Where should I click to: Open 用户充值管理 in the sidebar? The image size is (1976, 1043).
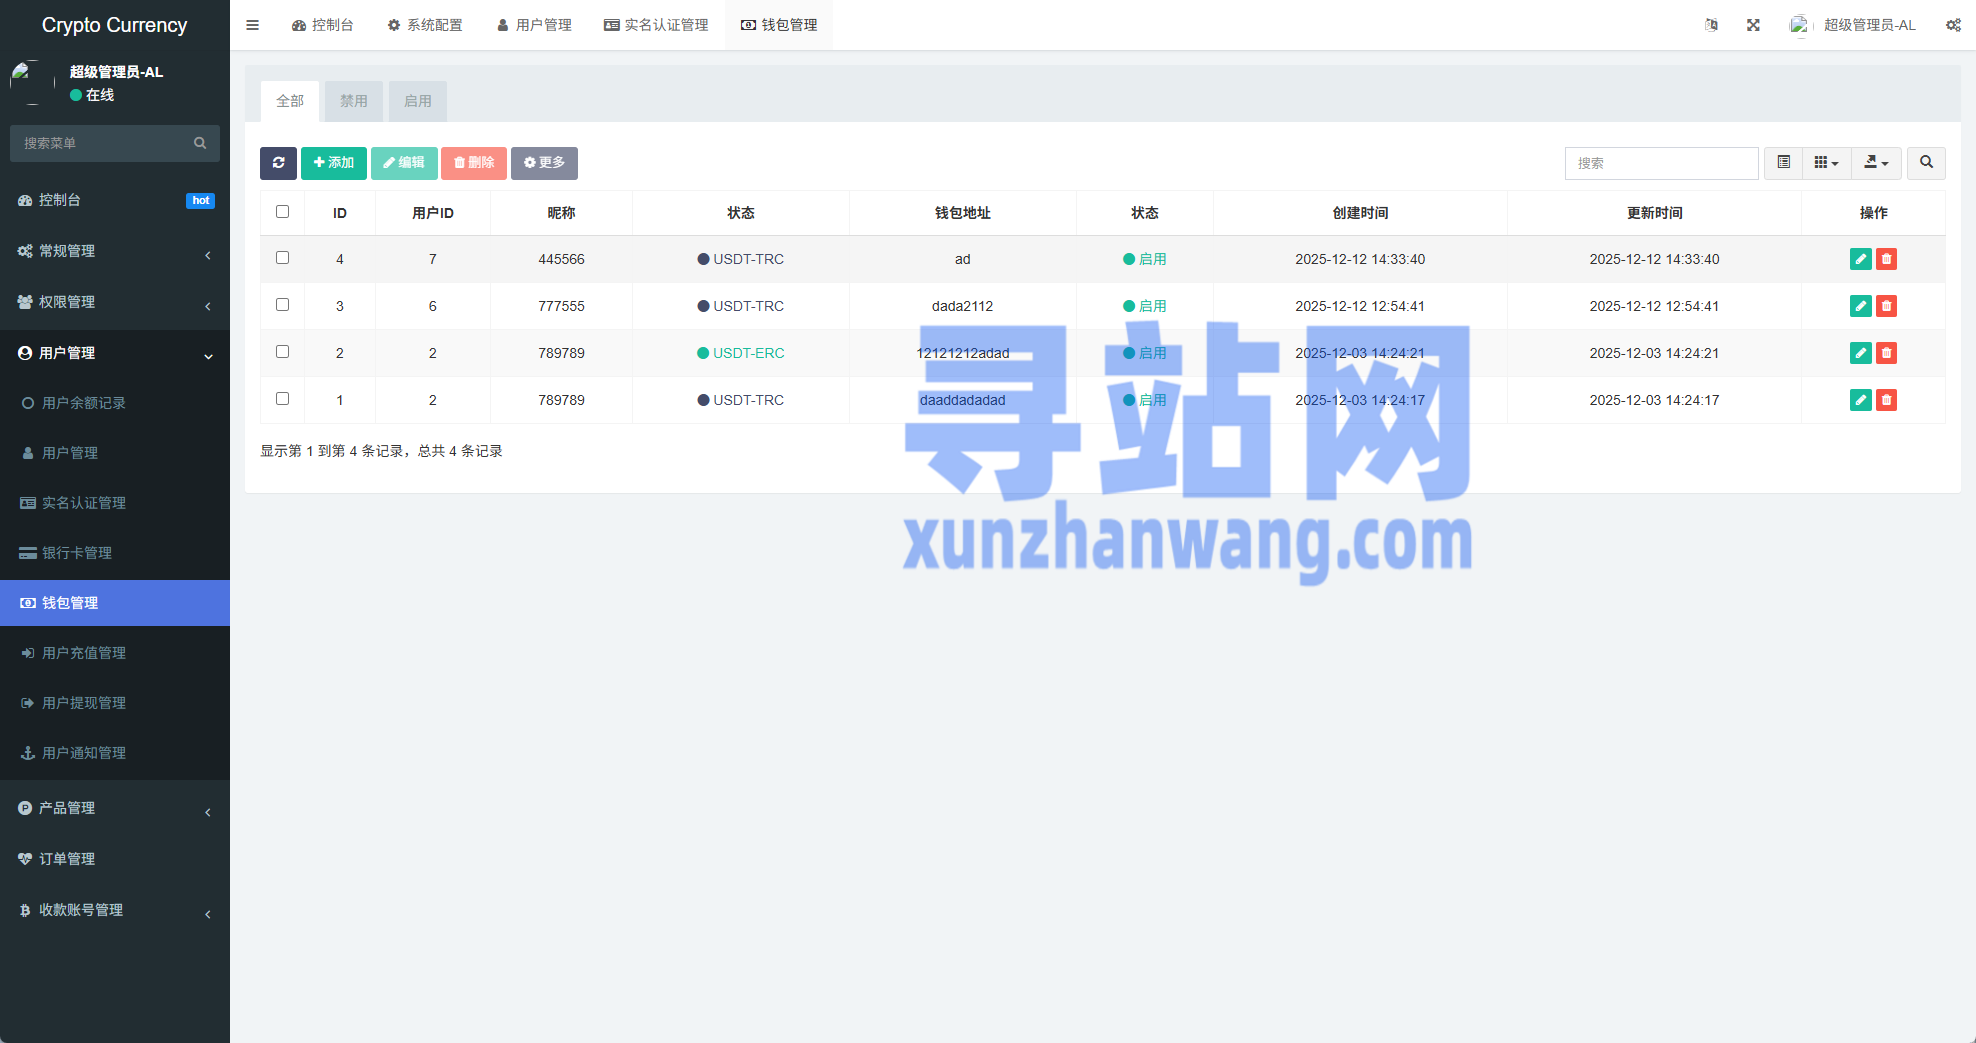click(x=84, y=653)
